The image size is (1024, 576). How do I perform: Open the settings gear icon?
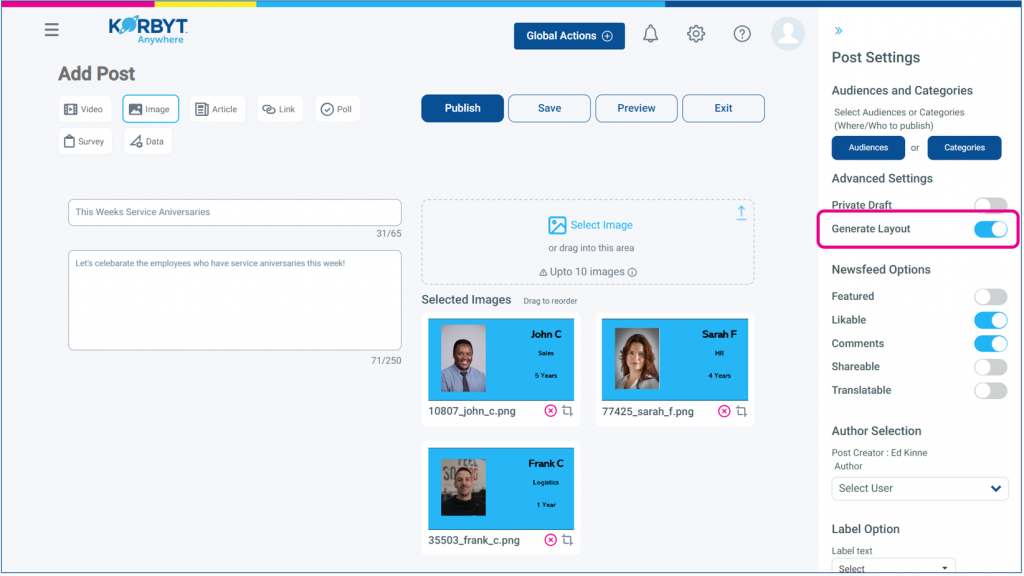[696, 34]
